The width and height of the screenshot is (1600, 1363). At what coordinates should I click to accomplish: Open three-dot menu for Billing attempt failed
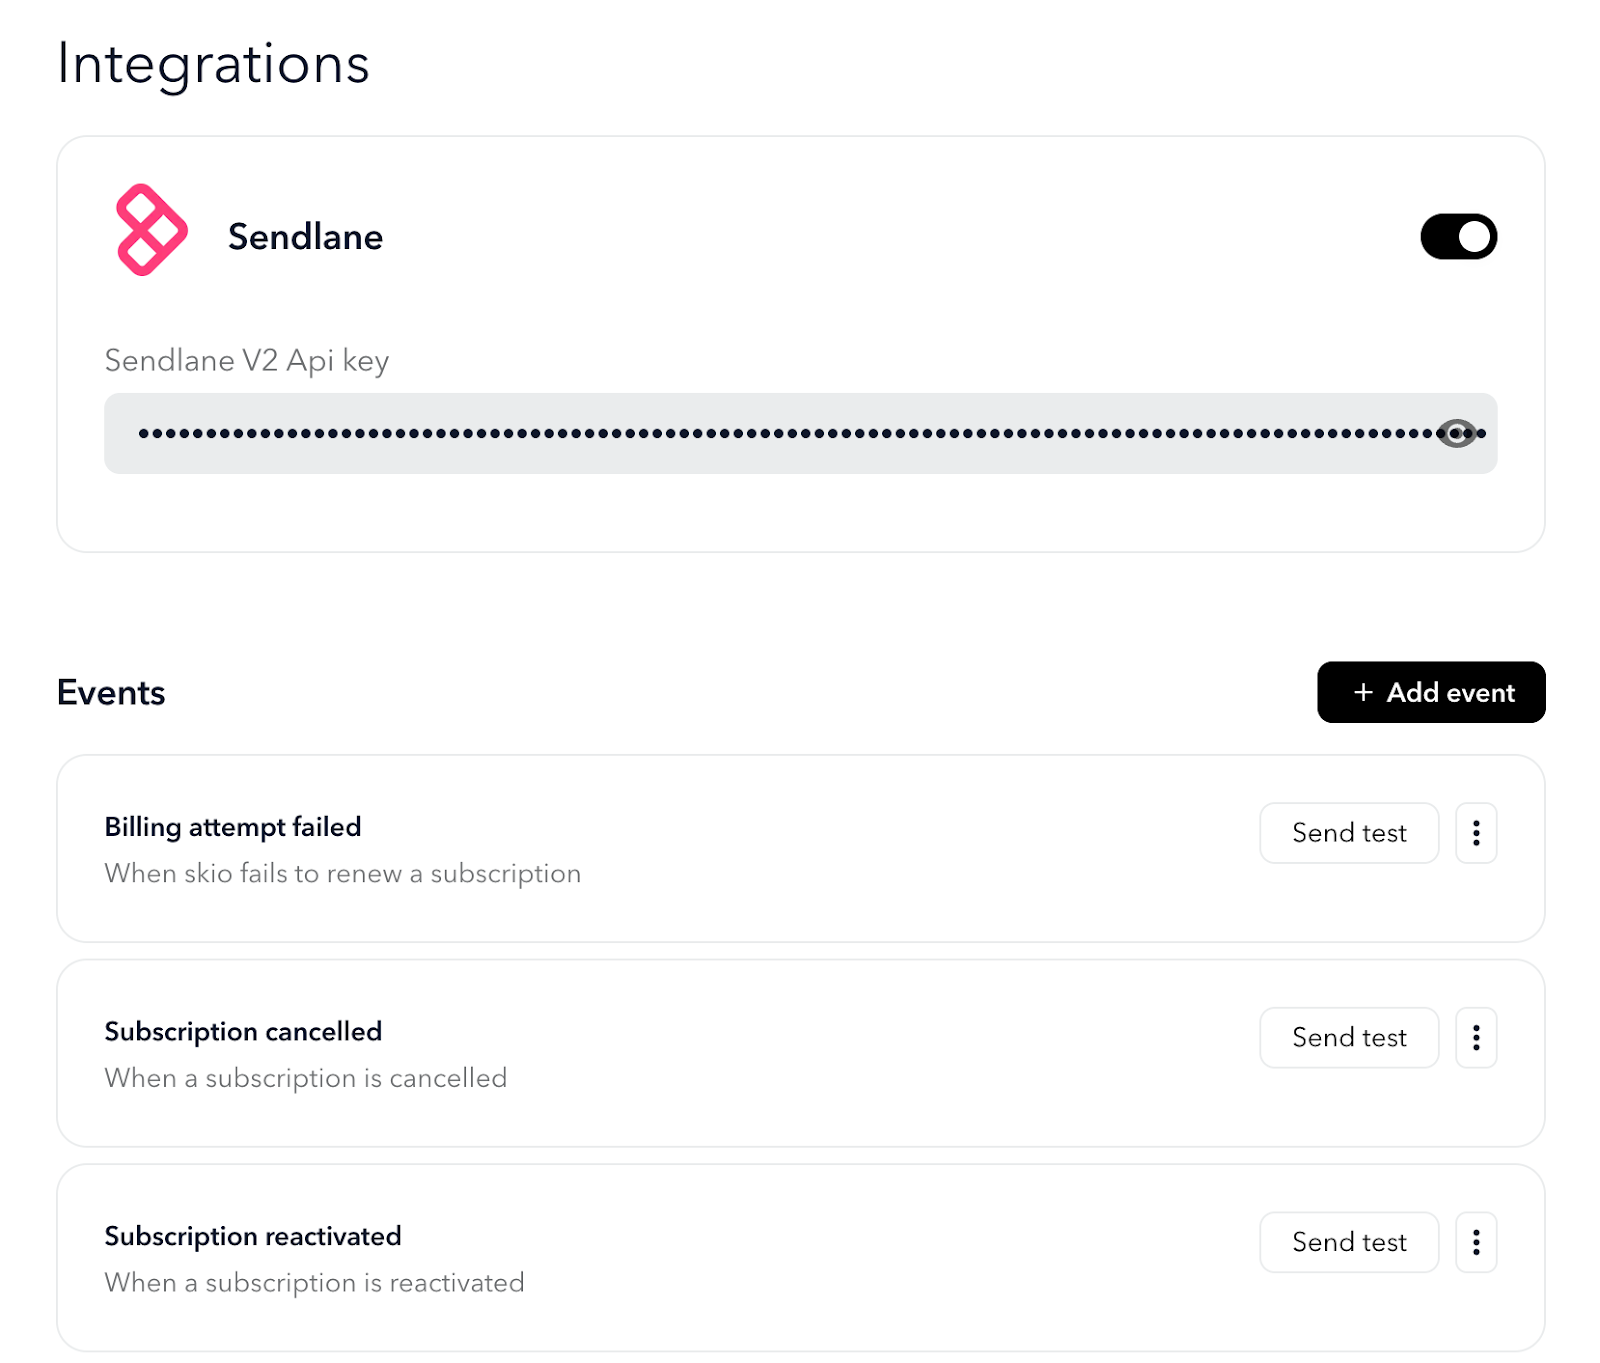[1476, 833]
